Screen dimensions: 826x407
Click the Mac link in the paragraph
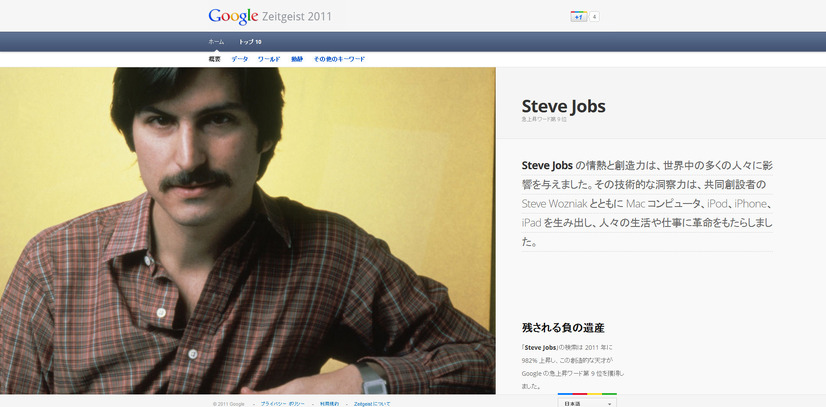[635, 204]
